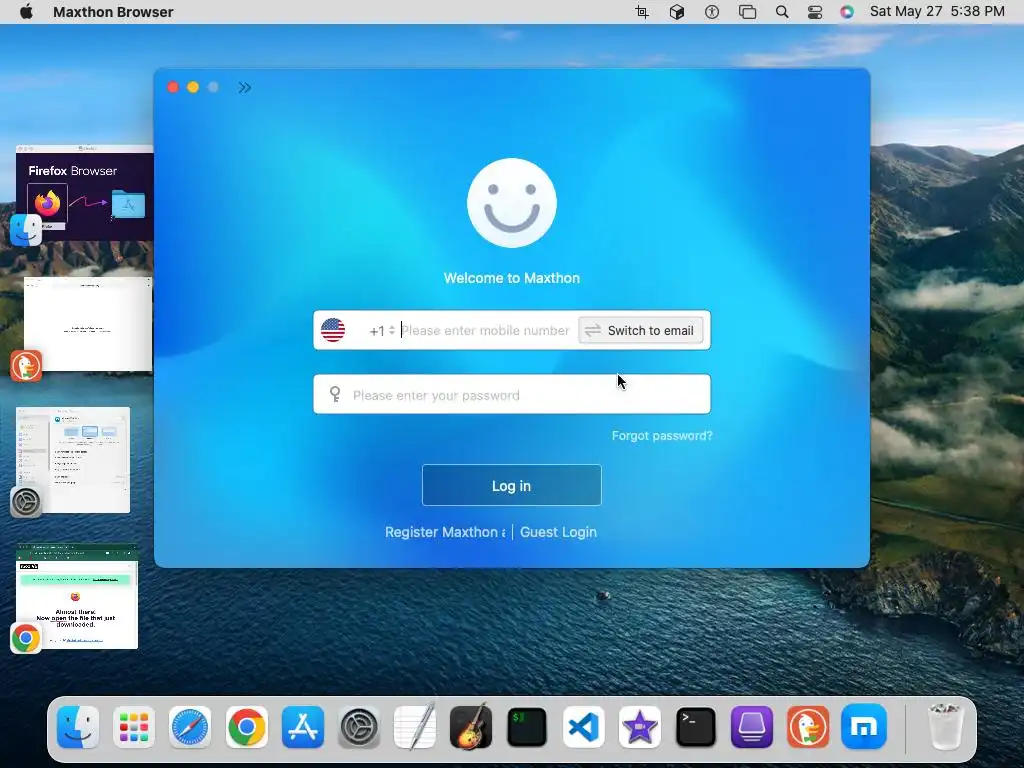Open Visual Studio Code from the Dock
Screen dimensions: 1024x768
point(583,727)
